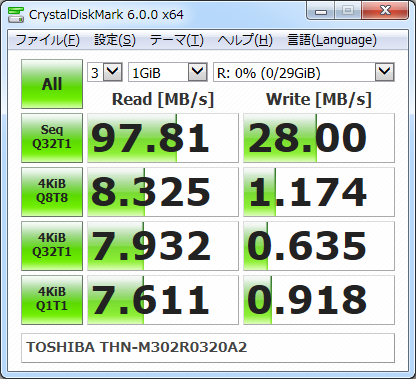Start the 4KiB Q1T1 test
Screen dimensions: 416x379
[x=52, y=300]
